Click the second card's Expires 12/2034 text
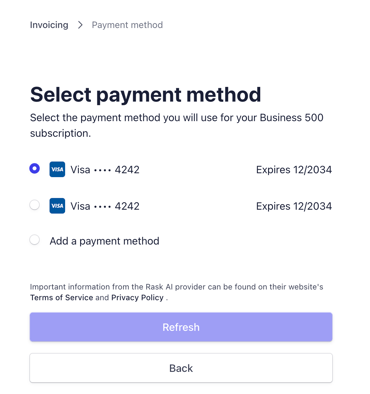 pos(294,206)
